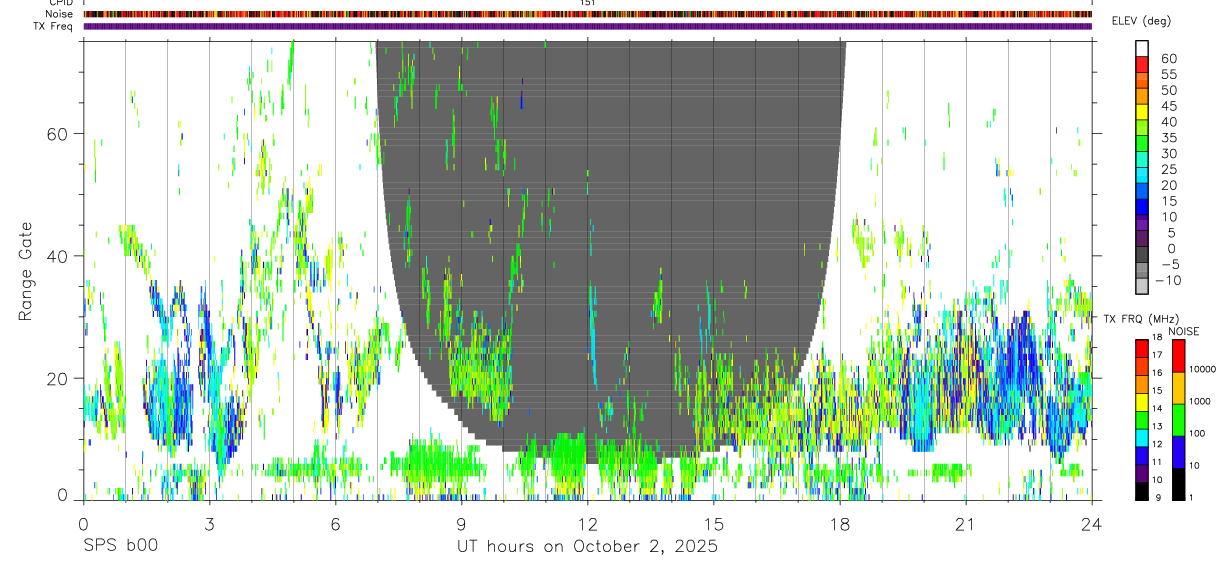The image size is (1228, 567).
Task: Click x-axis tick label '12'
Action: click(x=587, y=523)
